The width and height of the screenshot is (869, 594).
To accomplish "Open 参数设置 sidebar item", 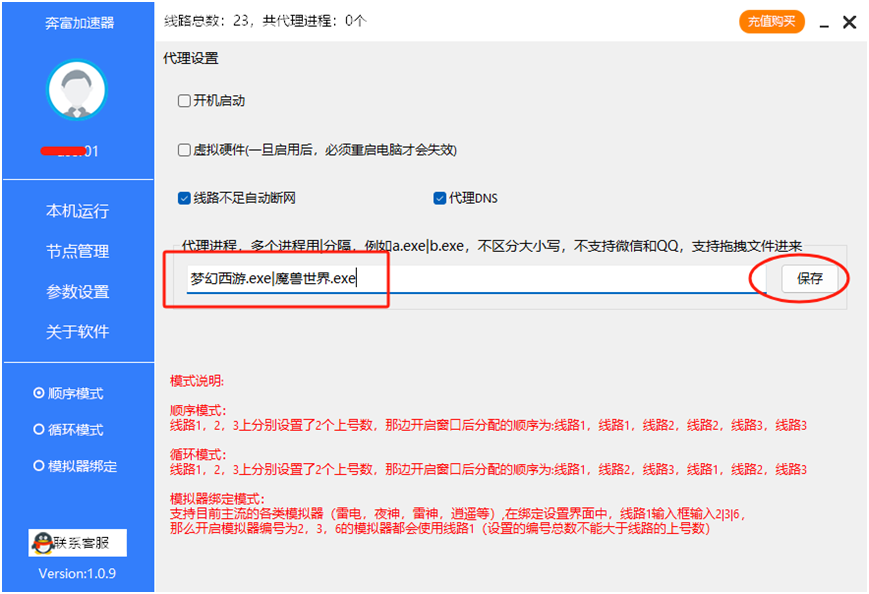I will [77, 292].
